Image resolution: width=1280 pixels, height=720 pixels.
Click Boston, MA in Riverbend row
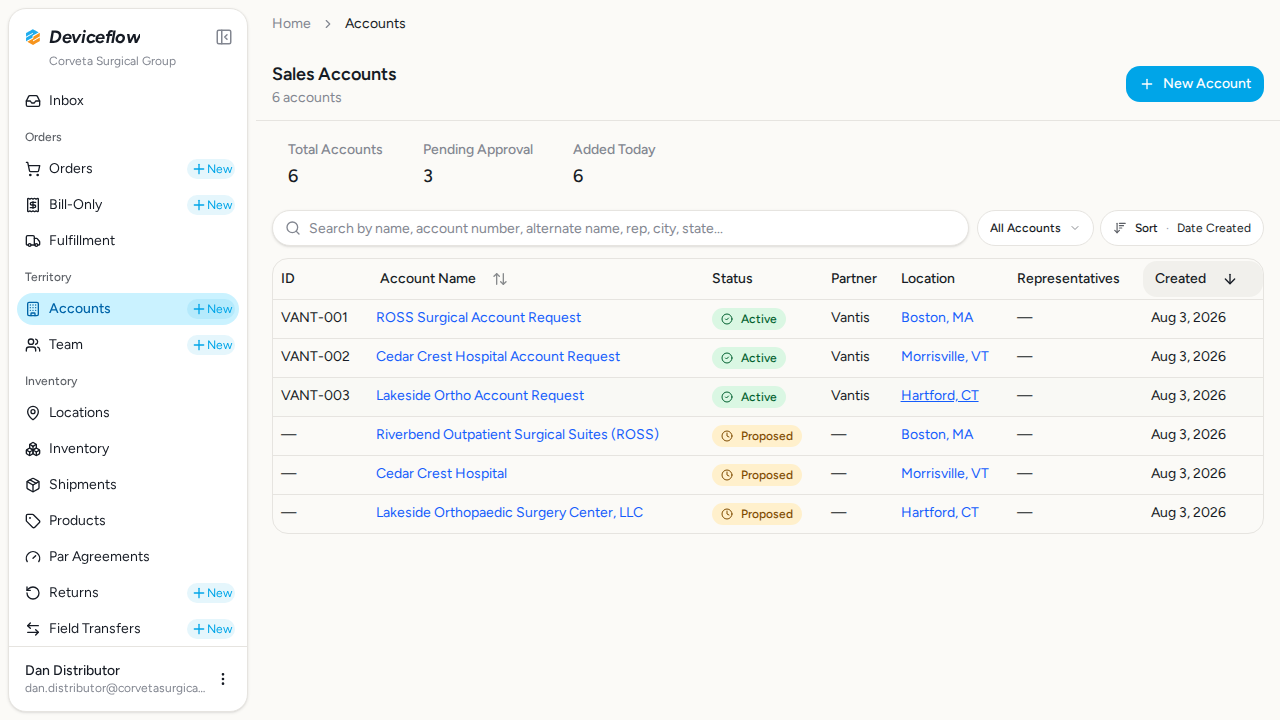pyautogui.click(x=937, y=435)
